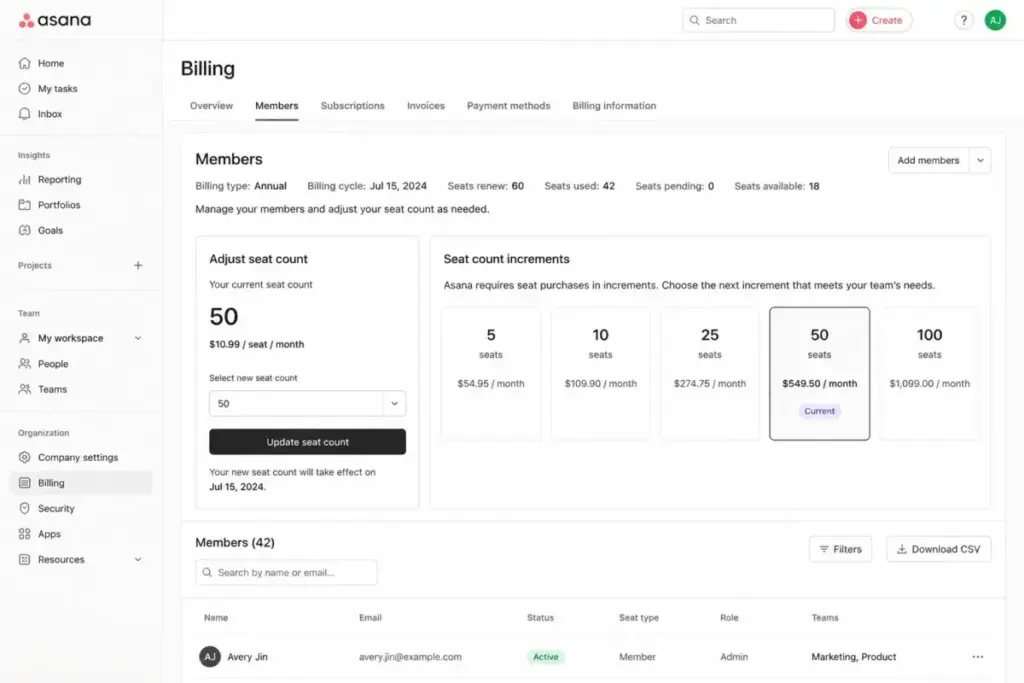
Task: Open the Filters button
Action: [x=840, y=549]
